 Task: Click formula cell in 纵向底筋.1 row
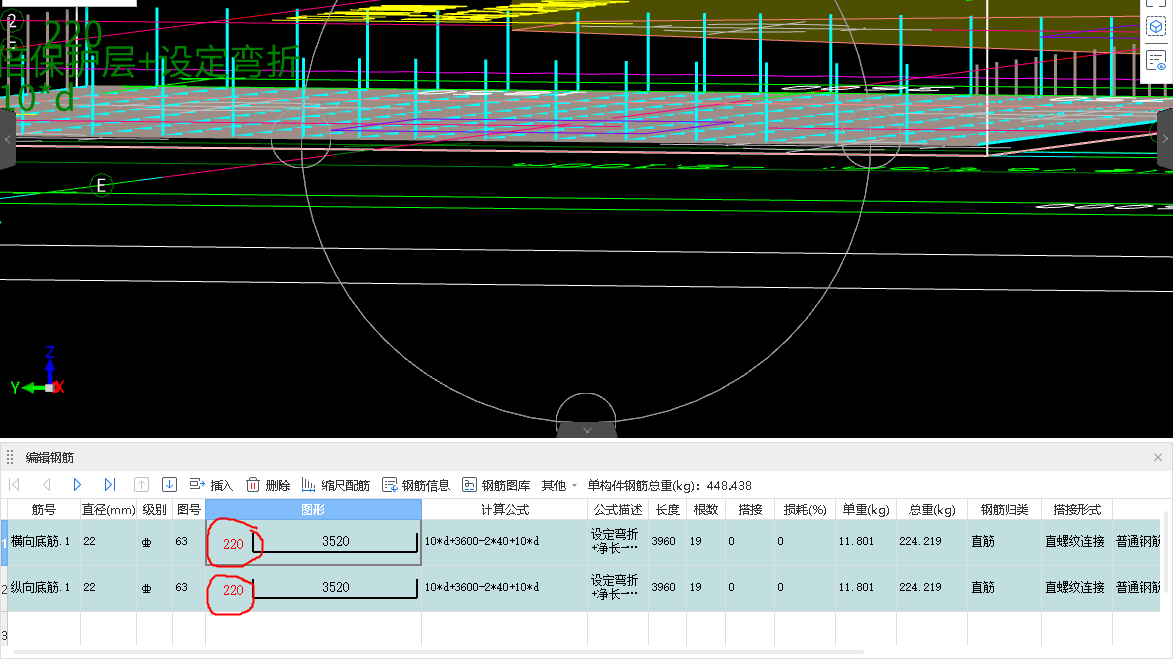(x=505, y=588)
